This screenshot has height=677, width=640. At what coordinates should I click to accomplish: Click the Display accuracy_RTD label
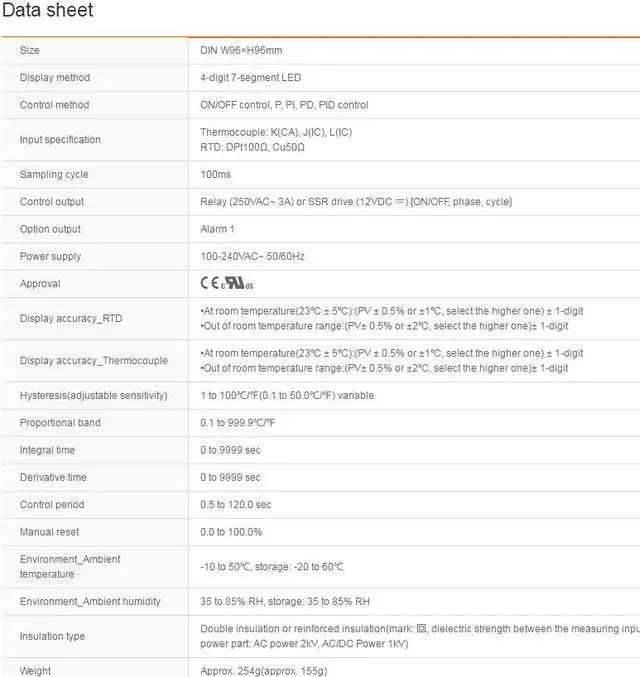click(70, 319)
